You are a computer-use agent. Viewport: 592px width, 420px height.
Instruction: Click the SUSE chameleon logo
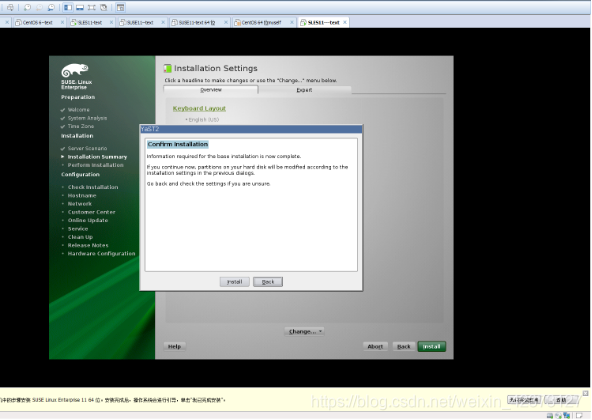point(75,70)
